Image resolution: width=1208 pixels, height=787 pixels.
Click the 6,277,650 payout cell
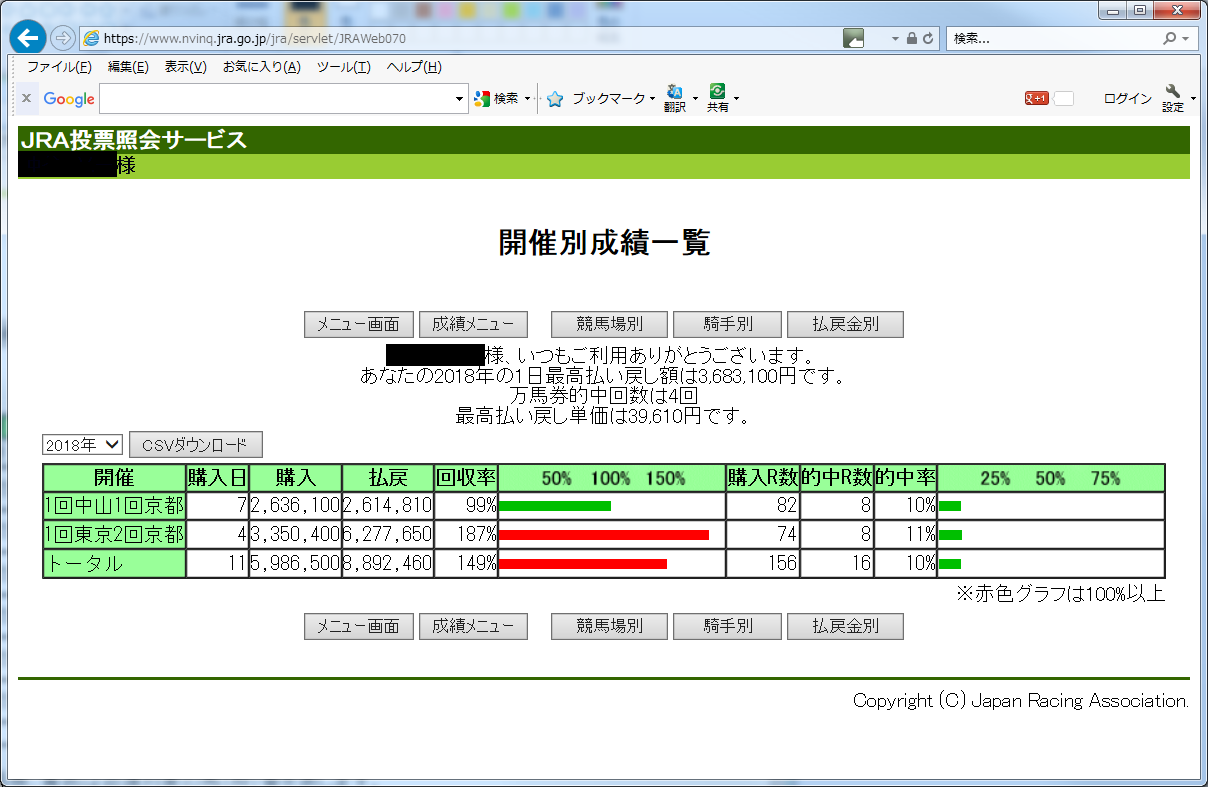pos(388,535)
